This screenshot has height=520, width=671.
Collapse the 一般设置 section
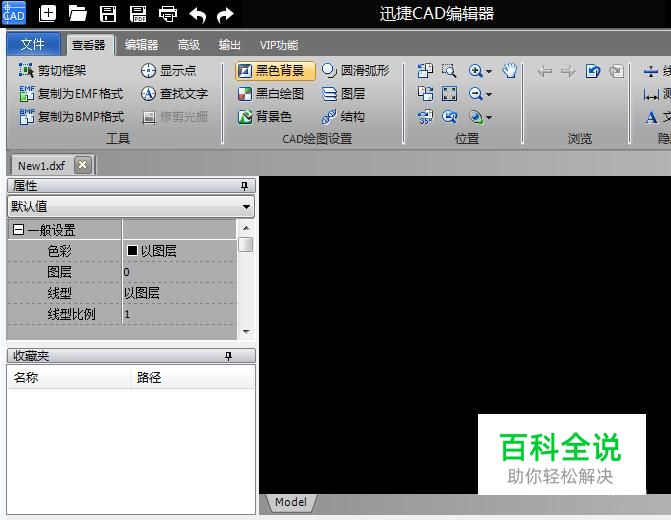tap(18, 230)
